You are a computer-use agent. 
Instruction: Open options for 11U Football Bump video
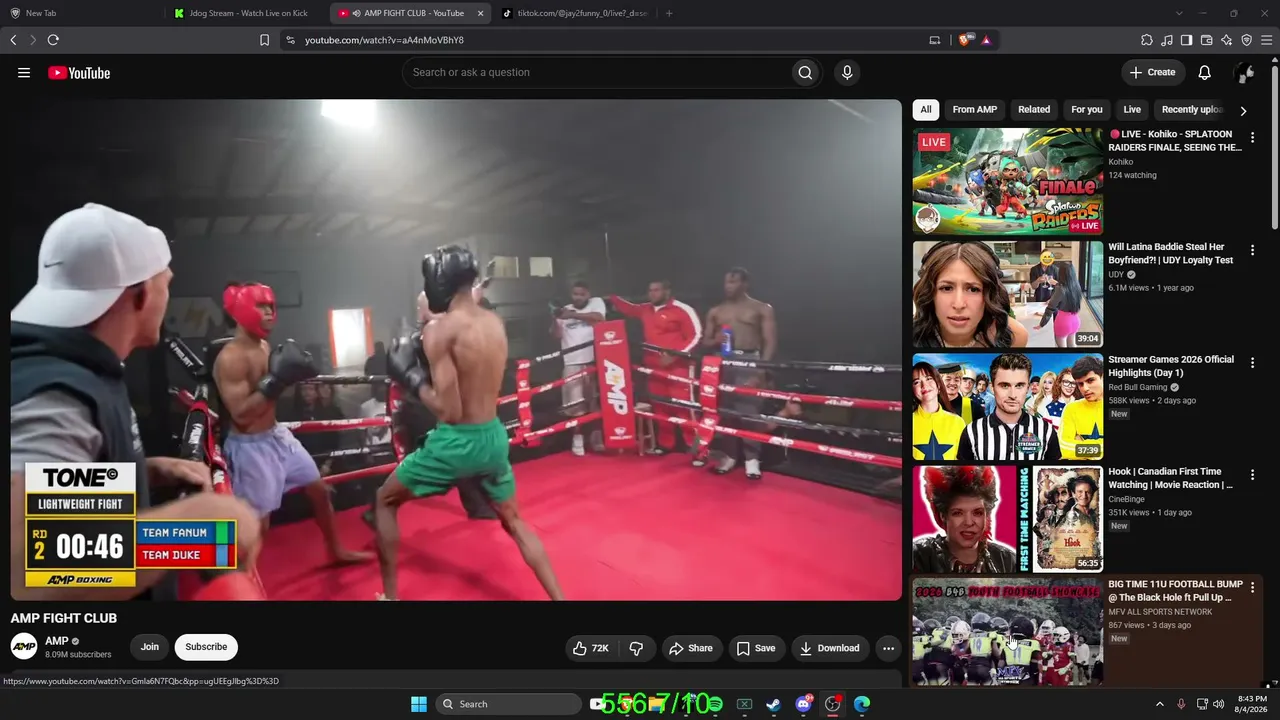[x=1252, y=588]
